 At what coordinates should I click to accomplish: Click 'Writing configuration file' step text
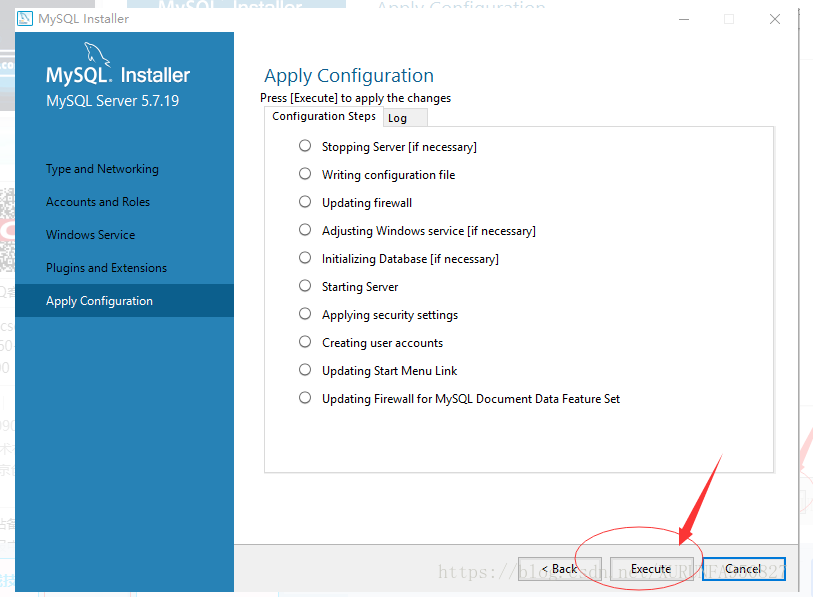(388, 175)
